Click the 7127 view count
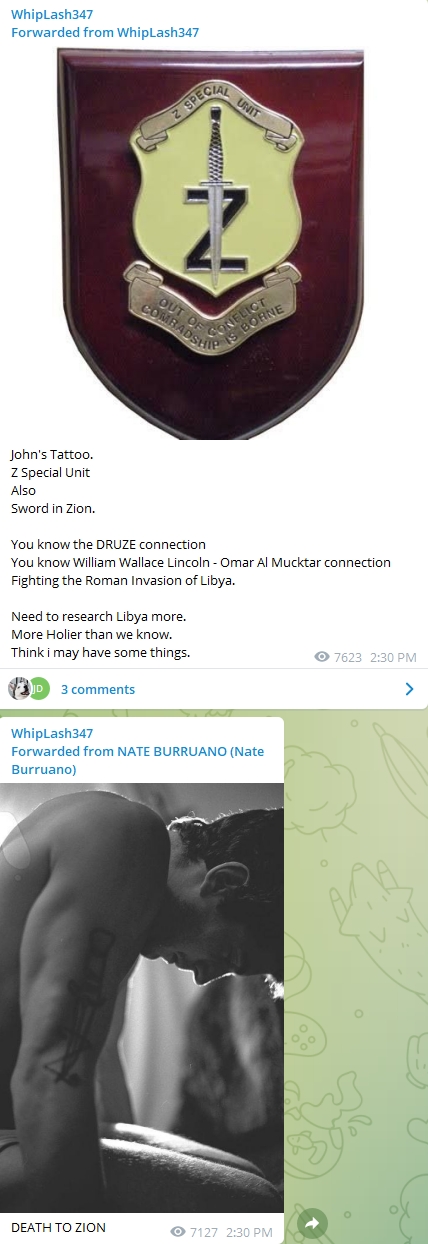The image size is (428, 1244). [x=205, y=1232]
